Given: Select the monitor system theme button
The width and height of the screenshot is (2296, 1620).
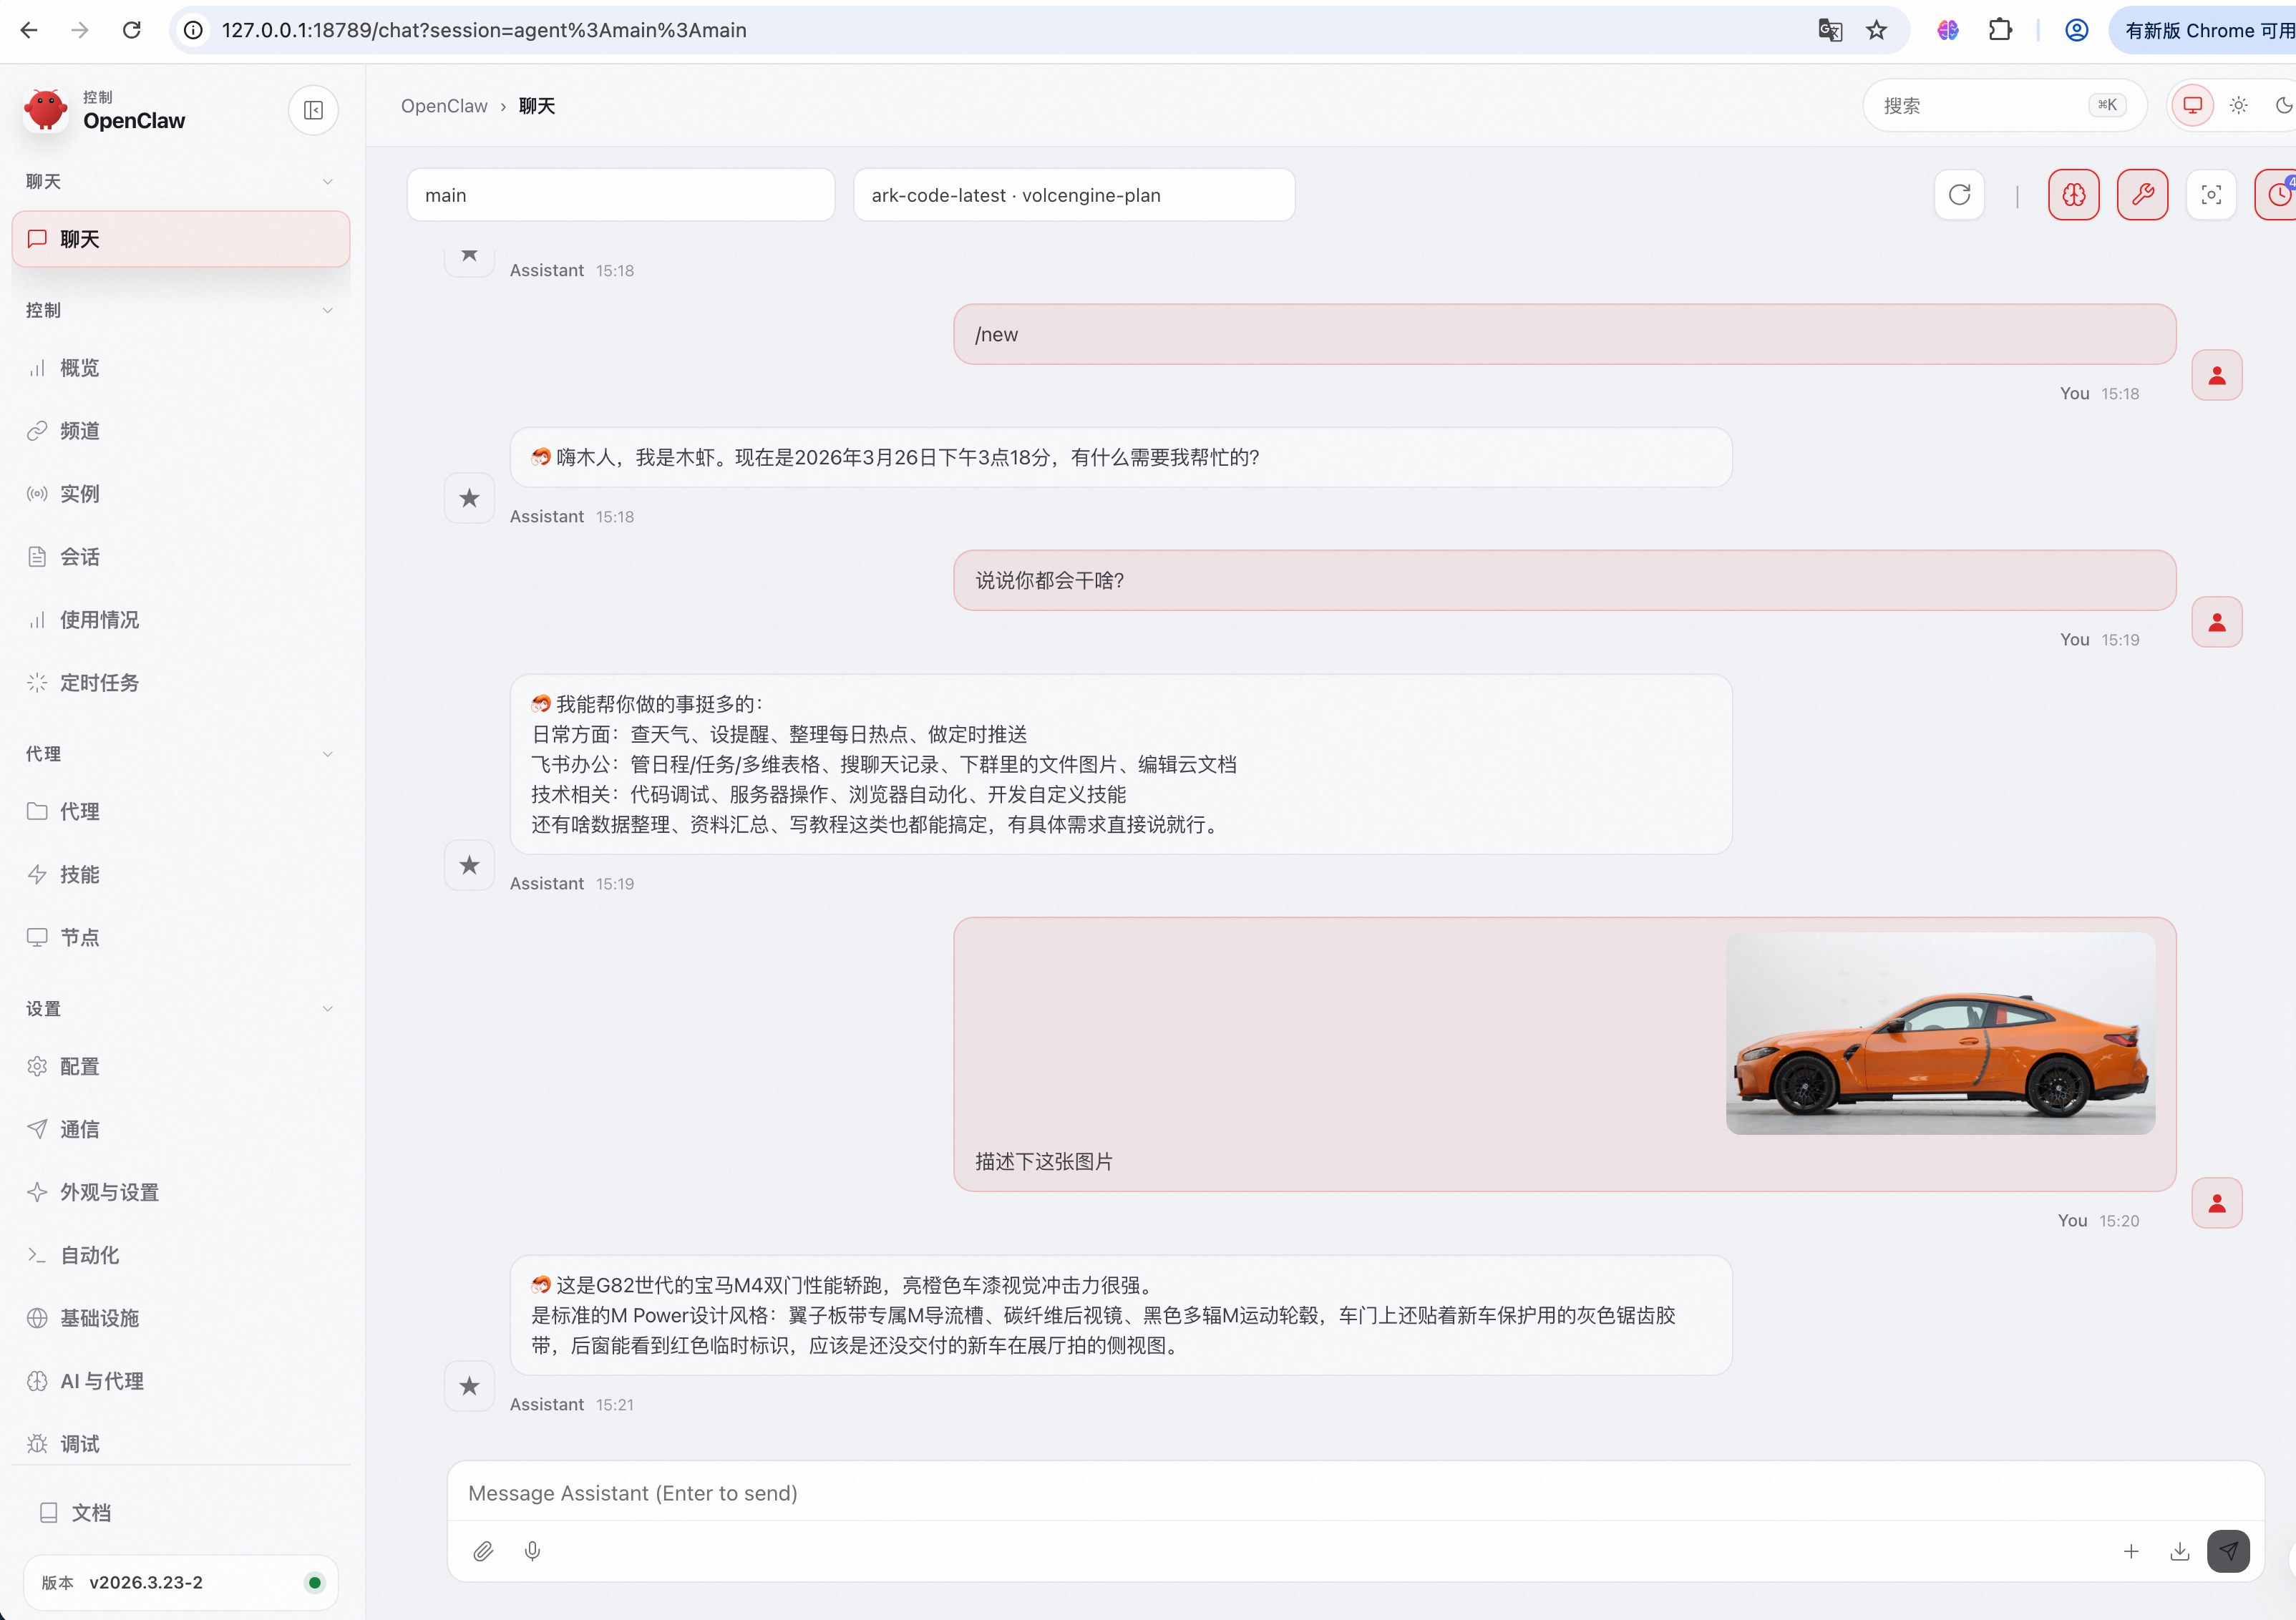Looking at the screenshot, I should [2192, 105].
